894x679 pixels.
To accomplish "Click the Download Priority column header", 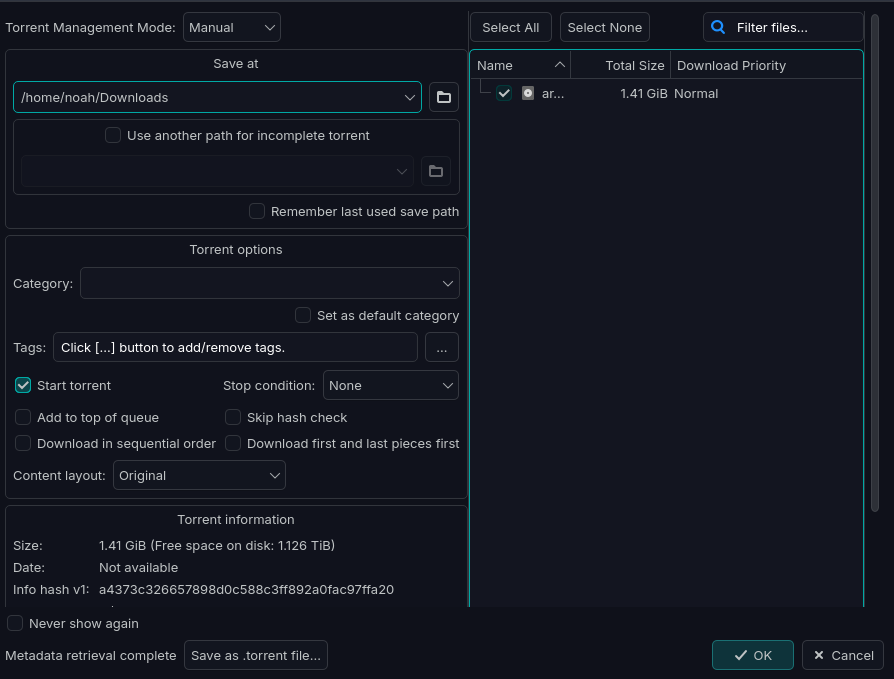I will coord(731,65).
